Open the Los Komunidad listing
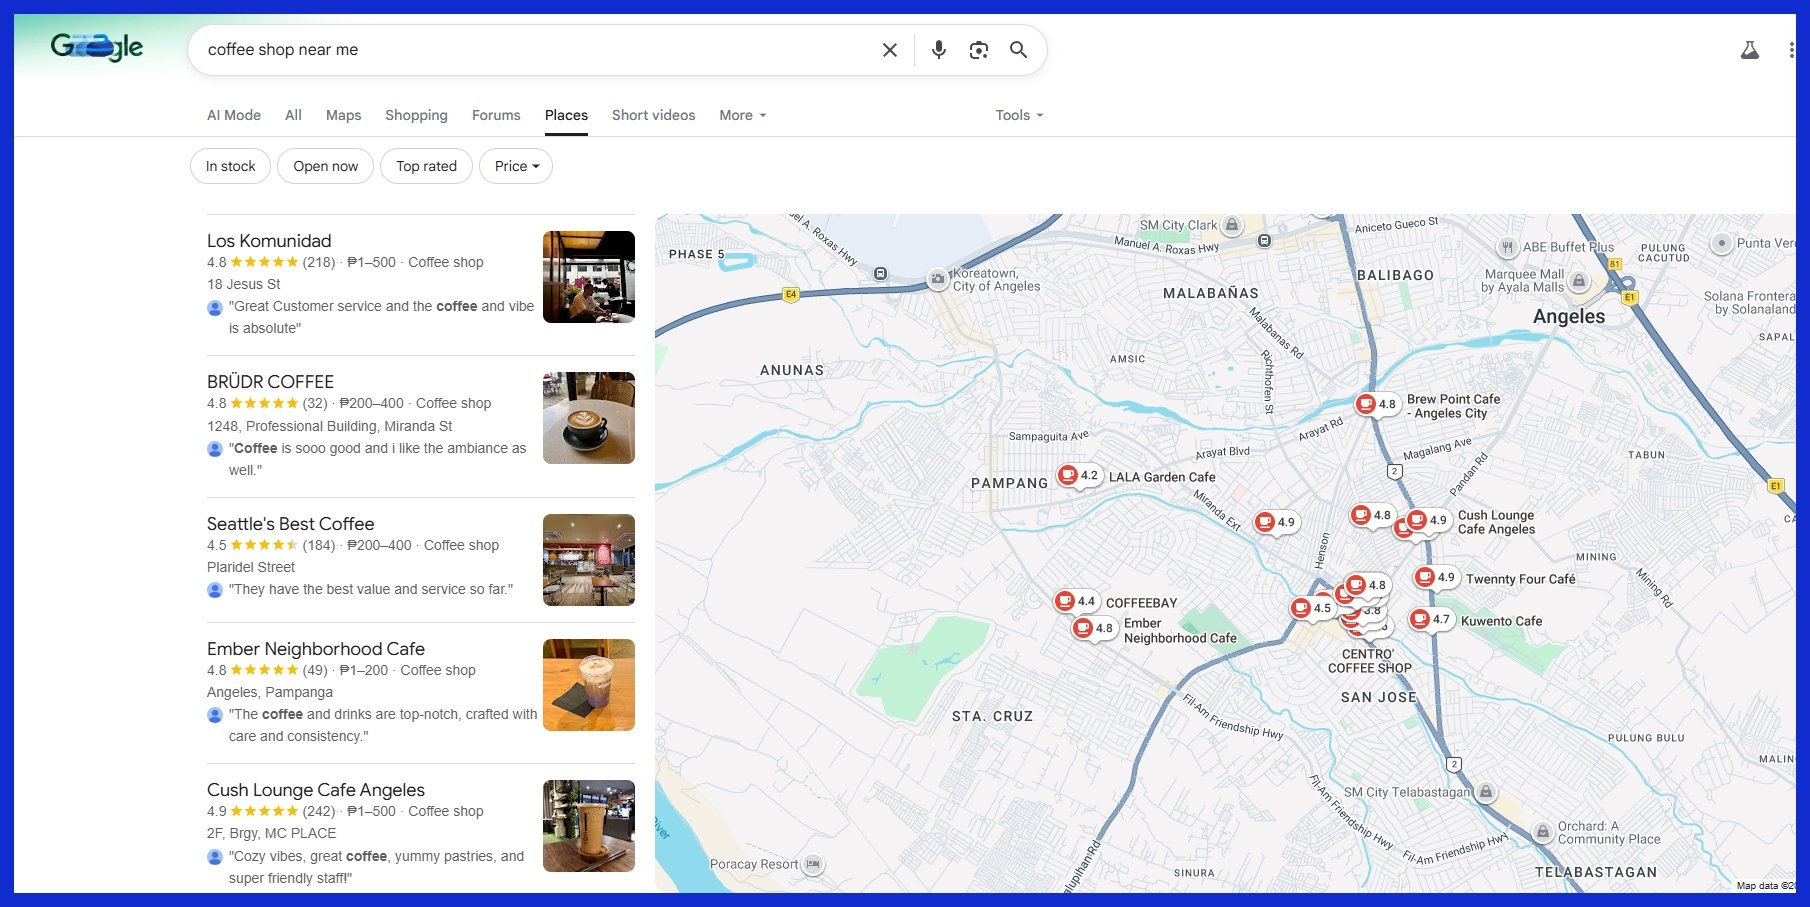Viewport: 1810px width, 907px height. [268, 241]
